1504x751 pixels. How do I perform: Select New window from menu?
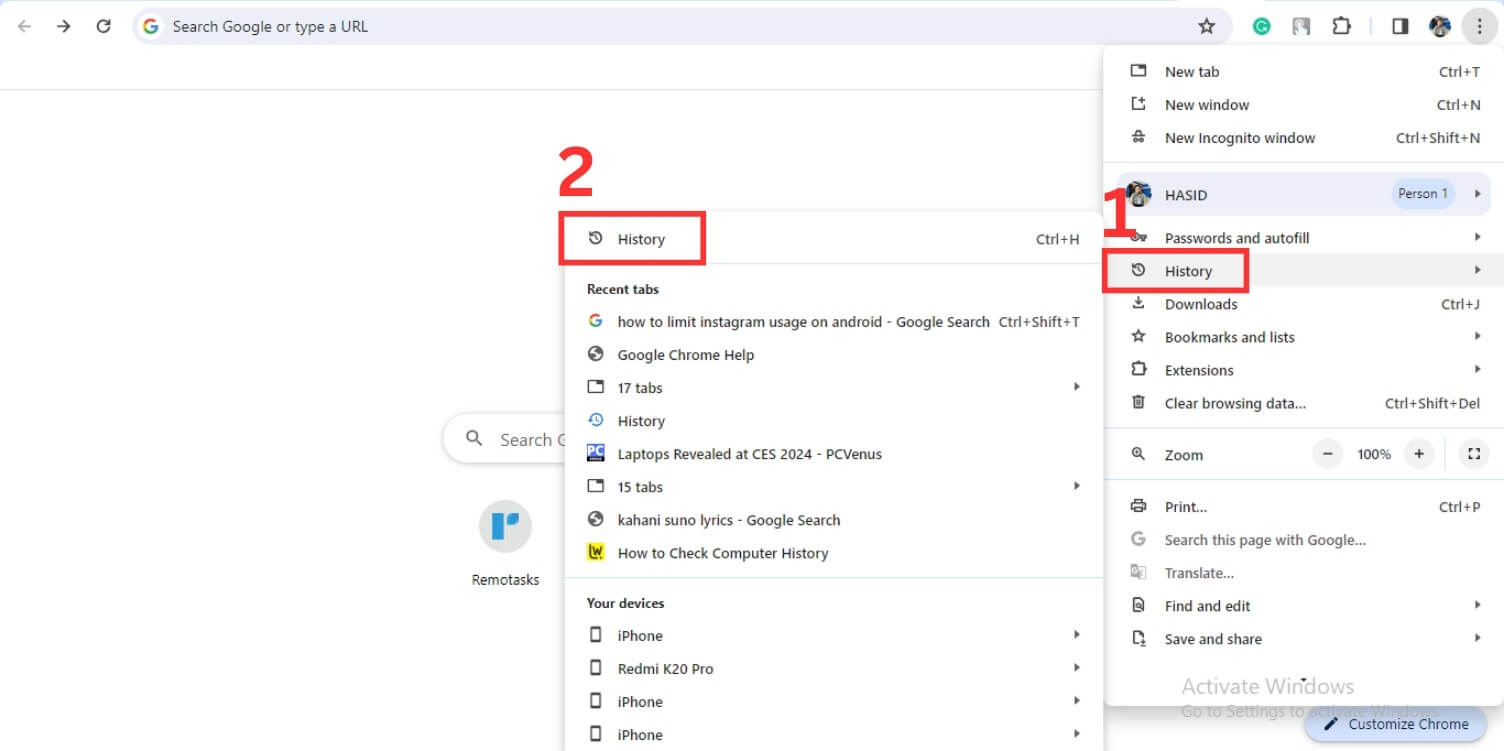tap(1303, 105)
